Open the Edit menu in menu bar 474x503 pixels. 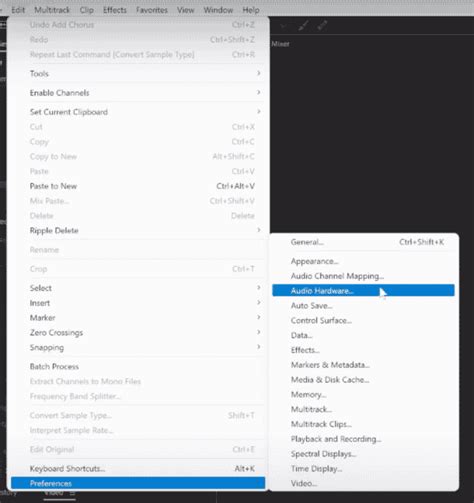point(18,10)
